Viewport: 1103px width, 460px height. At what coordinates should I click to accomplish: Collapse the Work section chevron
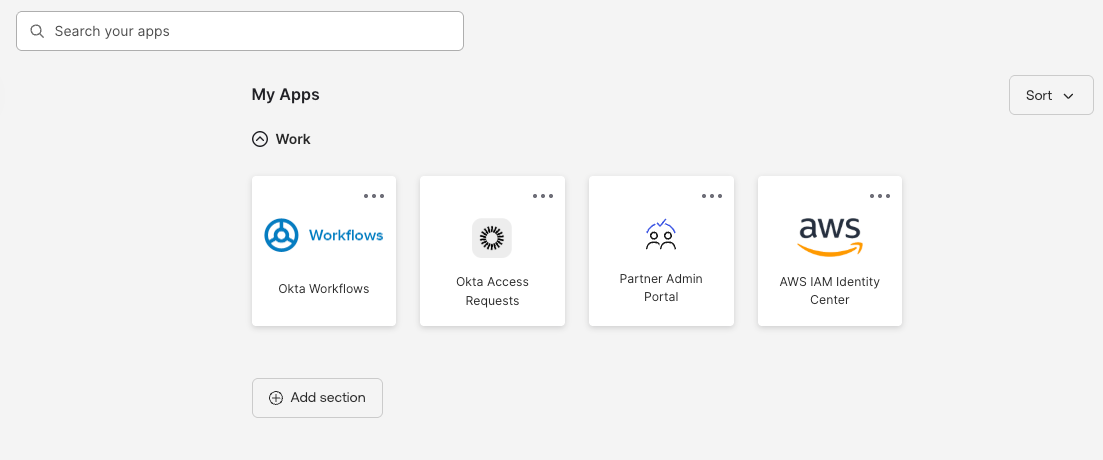[260, 139]
